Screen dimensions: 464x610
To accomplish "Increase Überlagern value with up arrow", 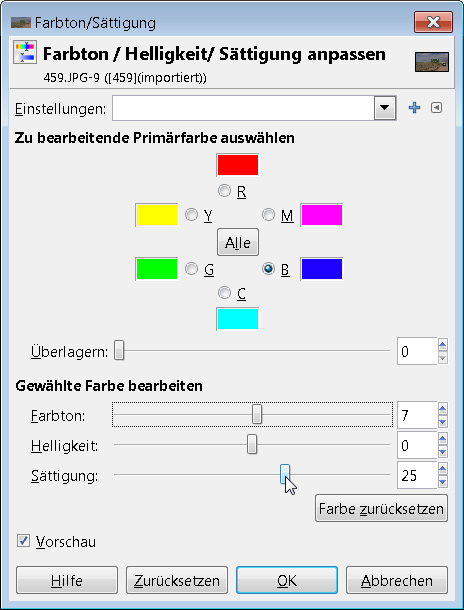I will click(443, 345).
